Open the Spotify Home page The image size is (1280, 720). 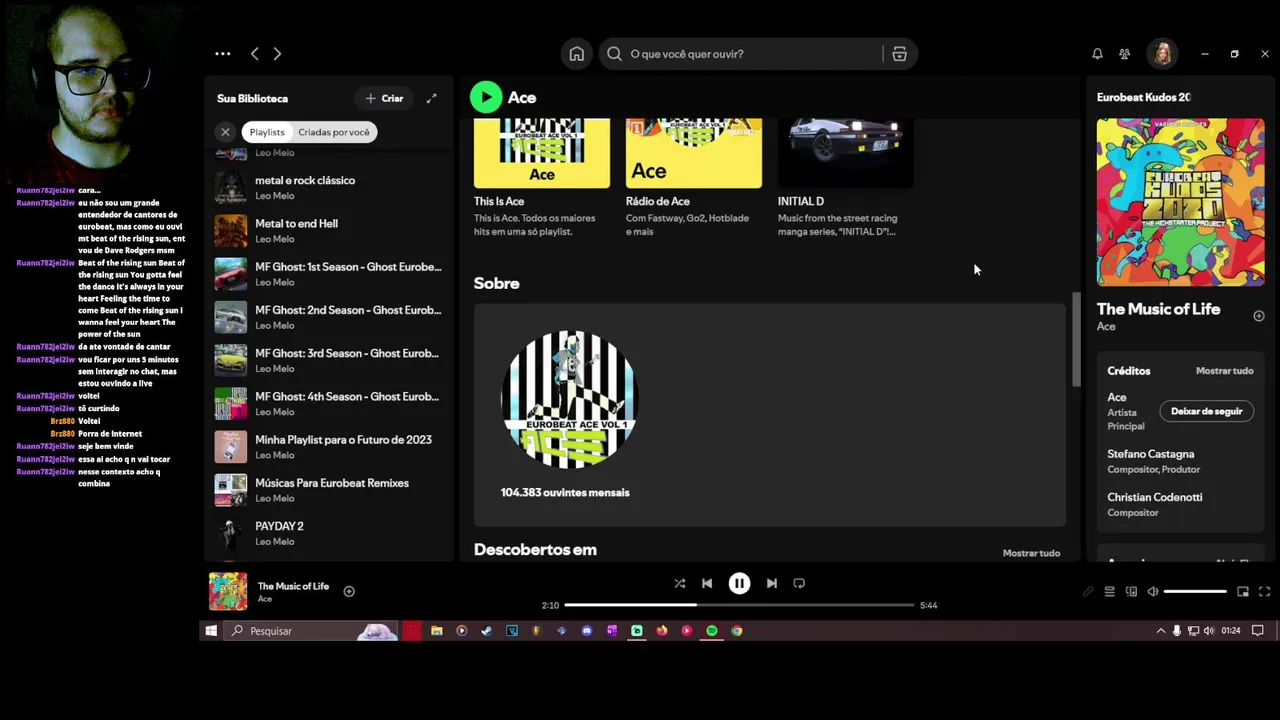(x=577, y=54)
